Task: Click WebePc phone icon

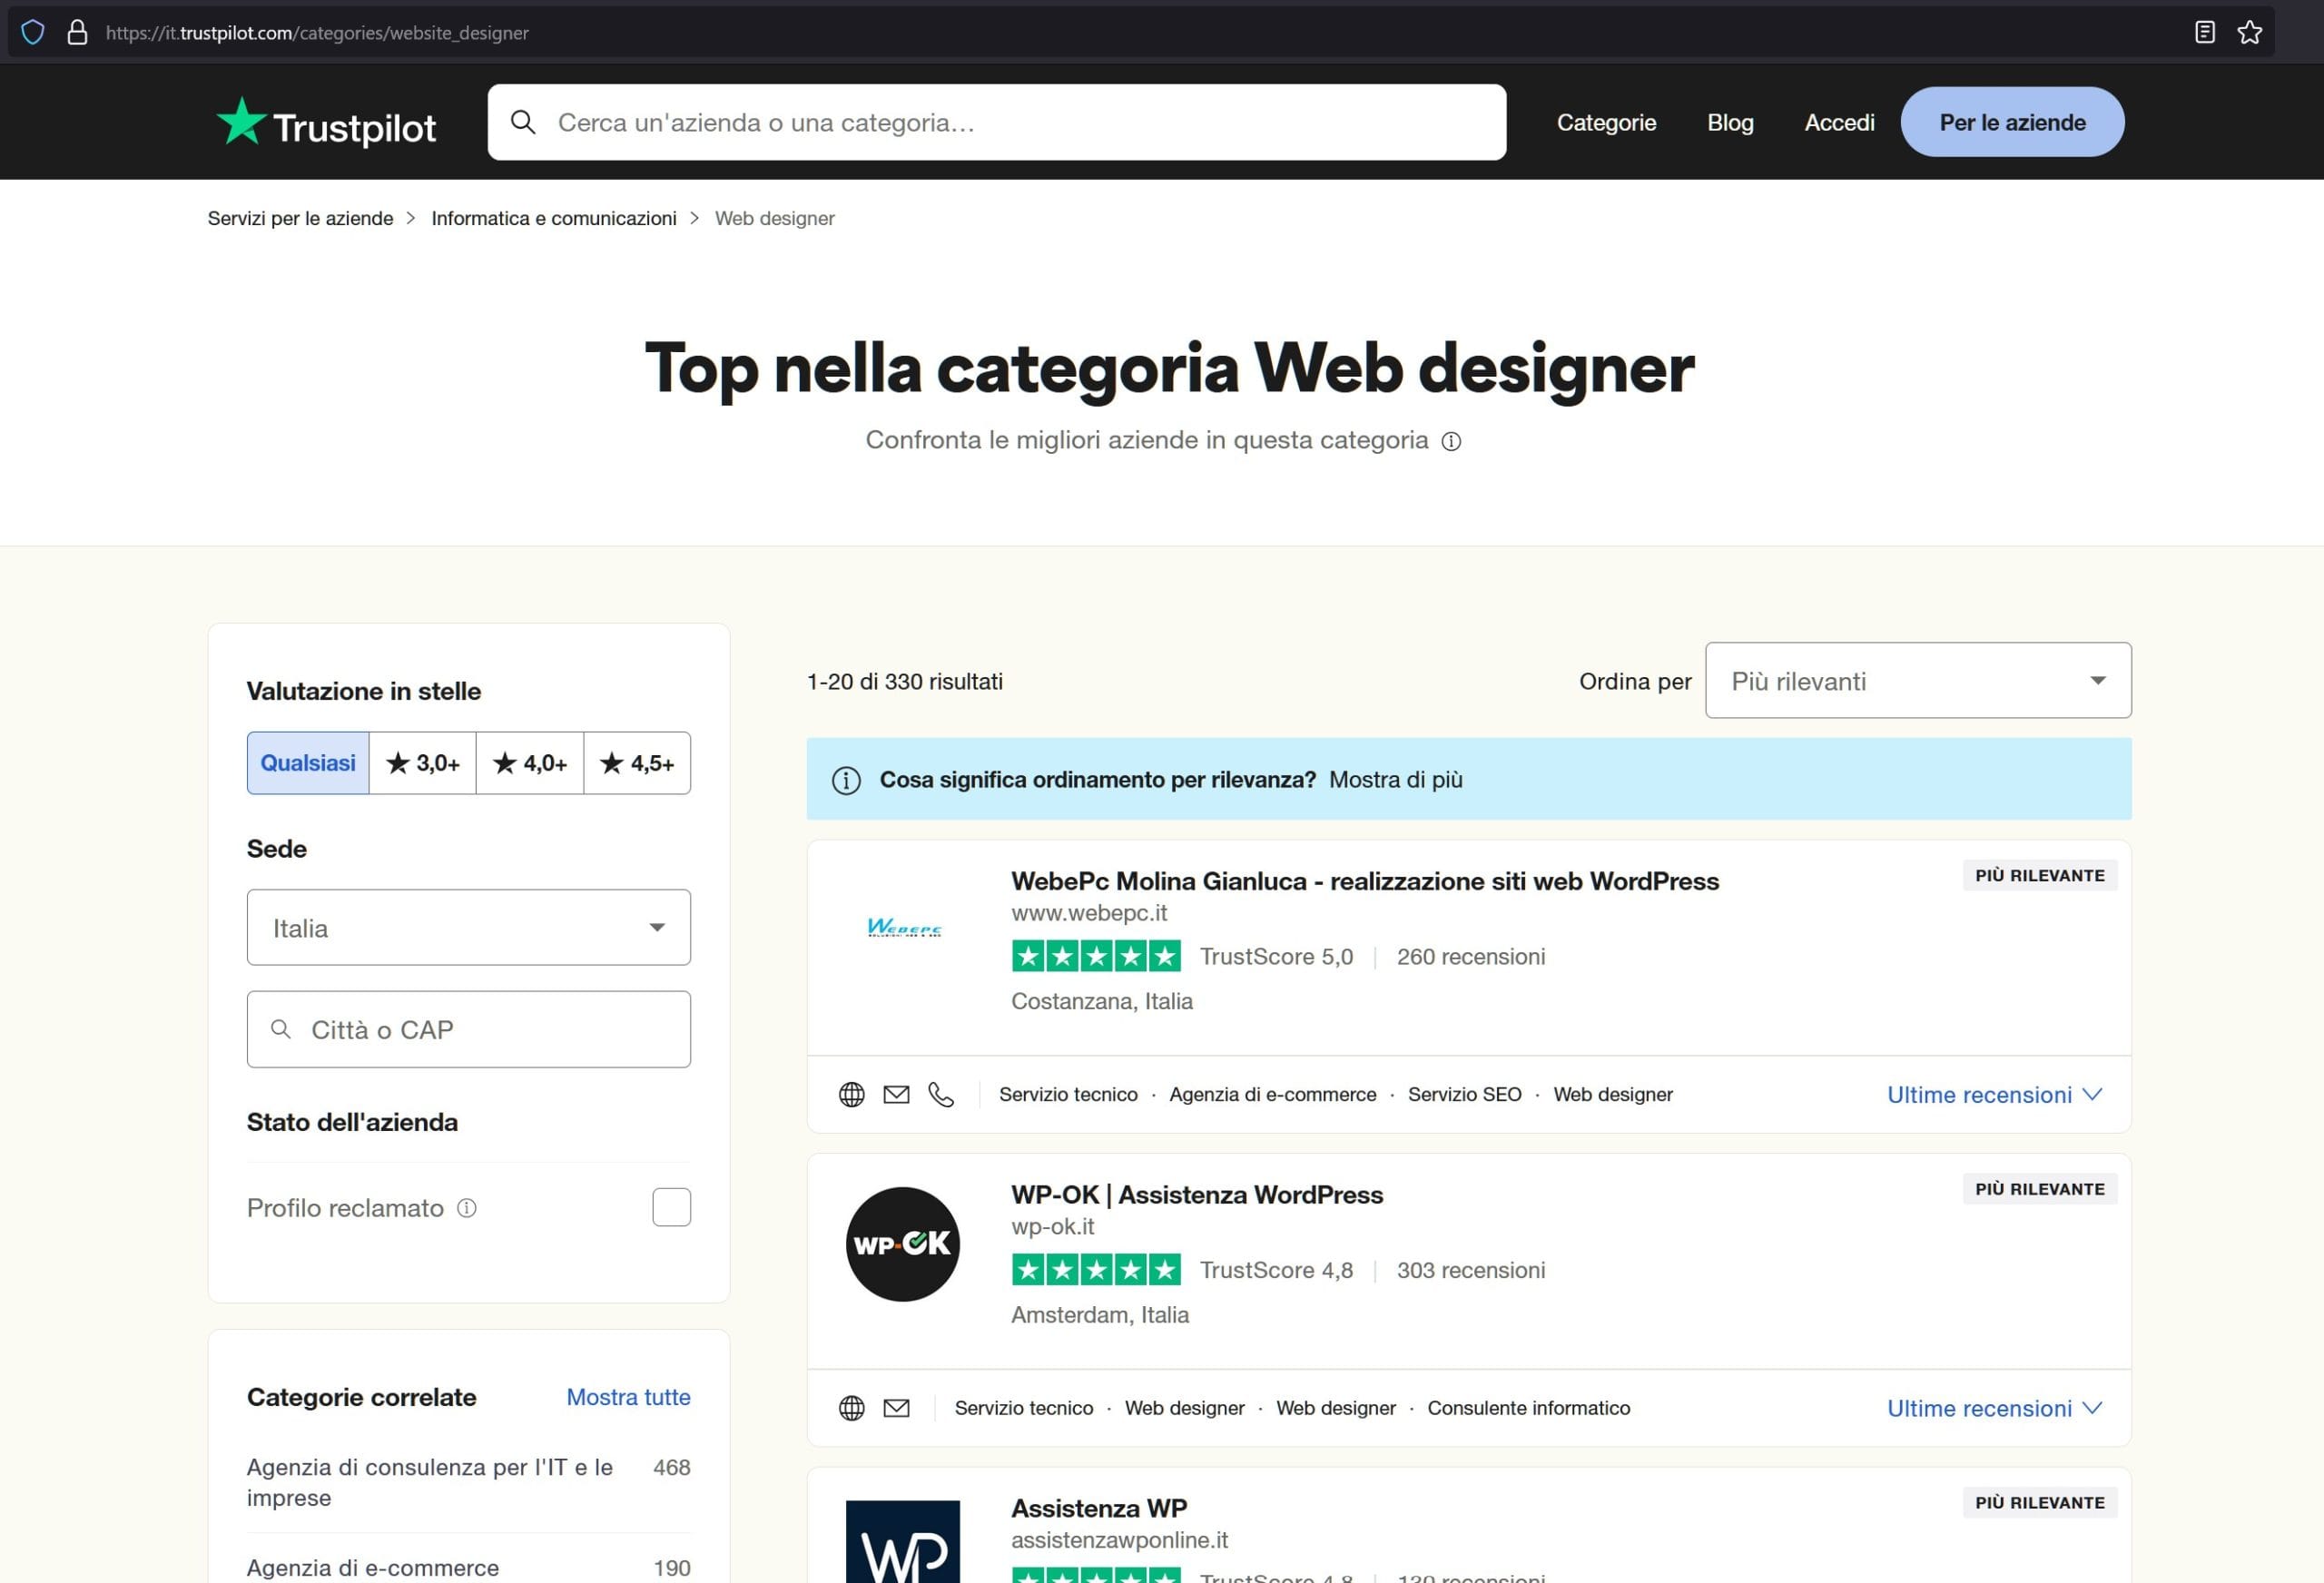Action: point(941,1094)
